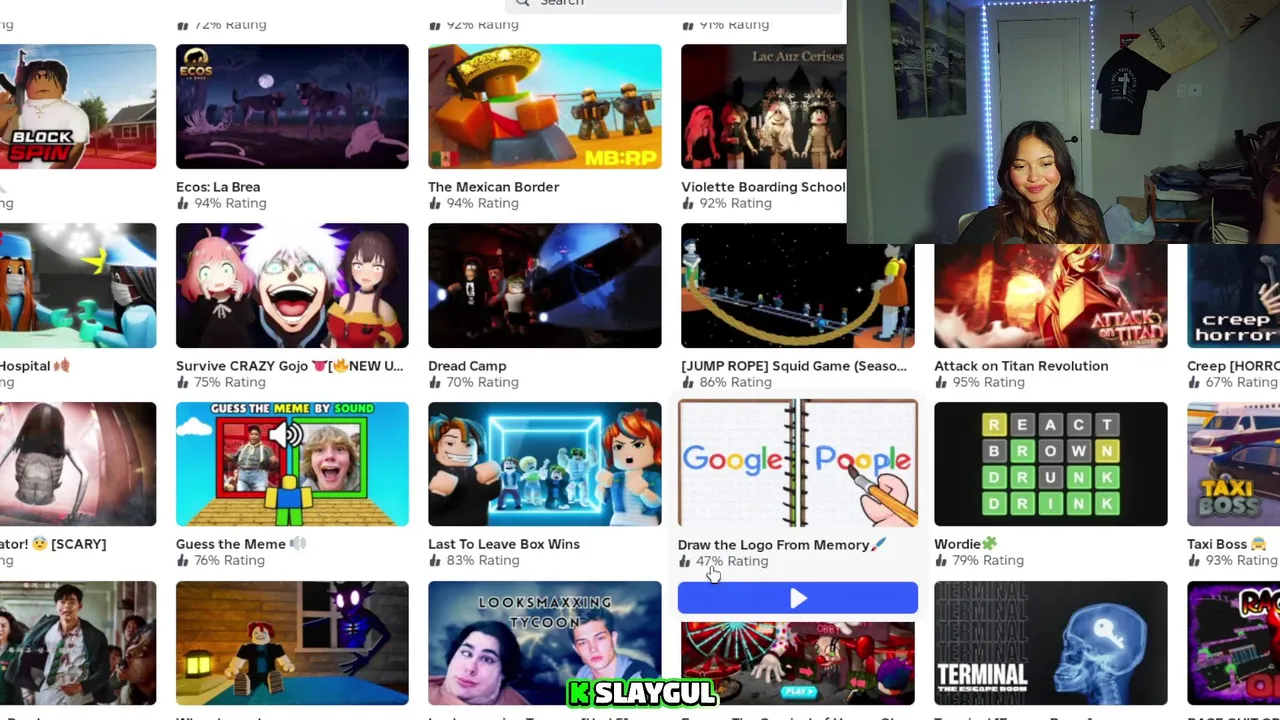Viewport: 1280px width, 720px height.
Task: Open The Mexican Border game thumbnail
Action: 544,106
